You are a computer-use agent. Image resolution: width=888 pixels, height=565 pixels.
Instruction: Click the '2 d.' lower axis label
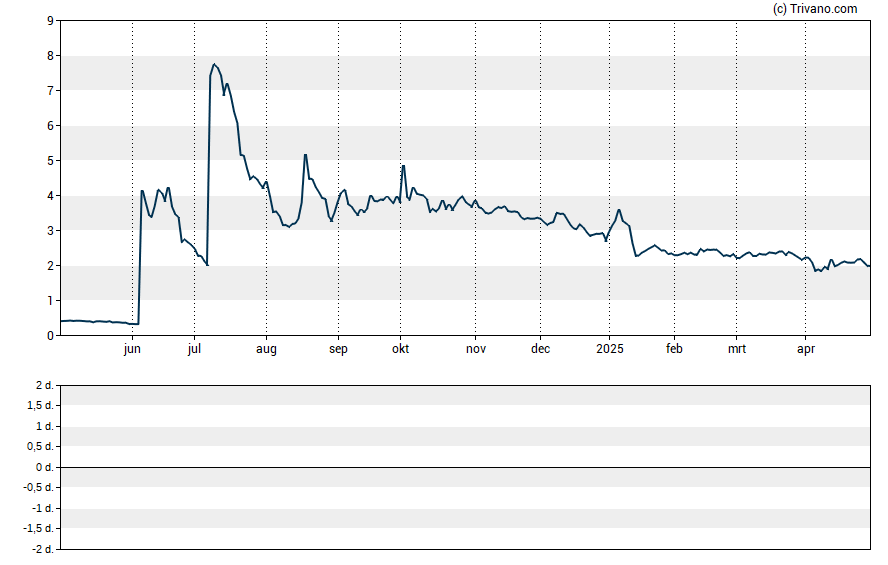pos(44,386)
